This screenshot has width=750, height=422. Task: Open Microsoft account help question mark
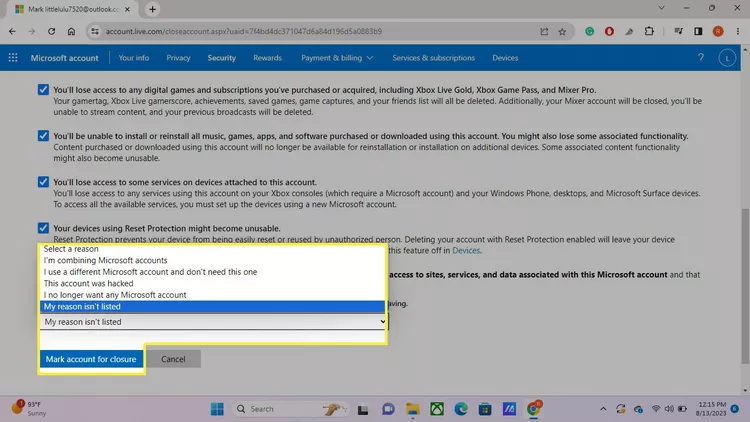[701, 57]
